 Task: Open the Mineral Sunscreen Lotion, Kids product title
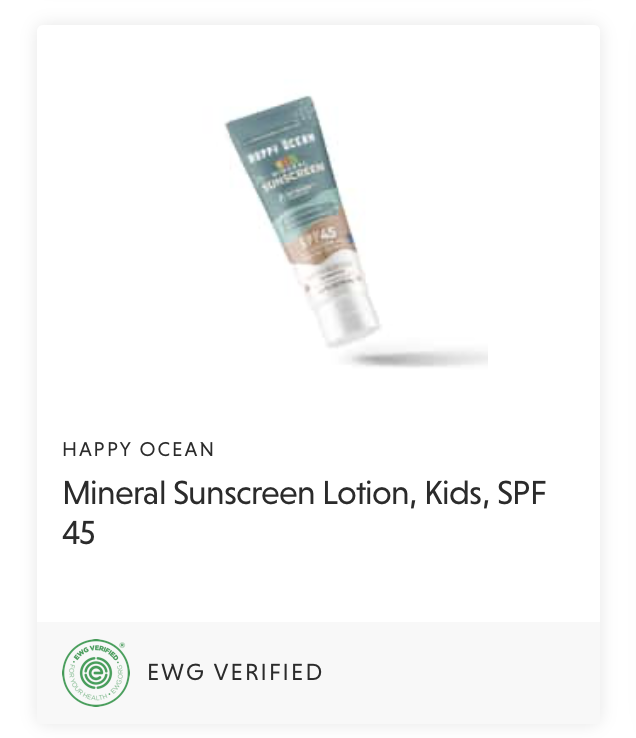304,513
